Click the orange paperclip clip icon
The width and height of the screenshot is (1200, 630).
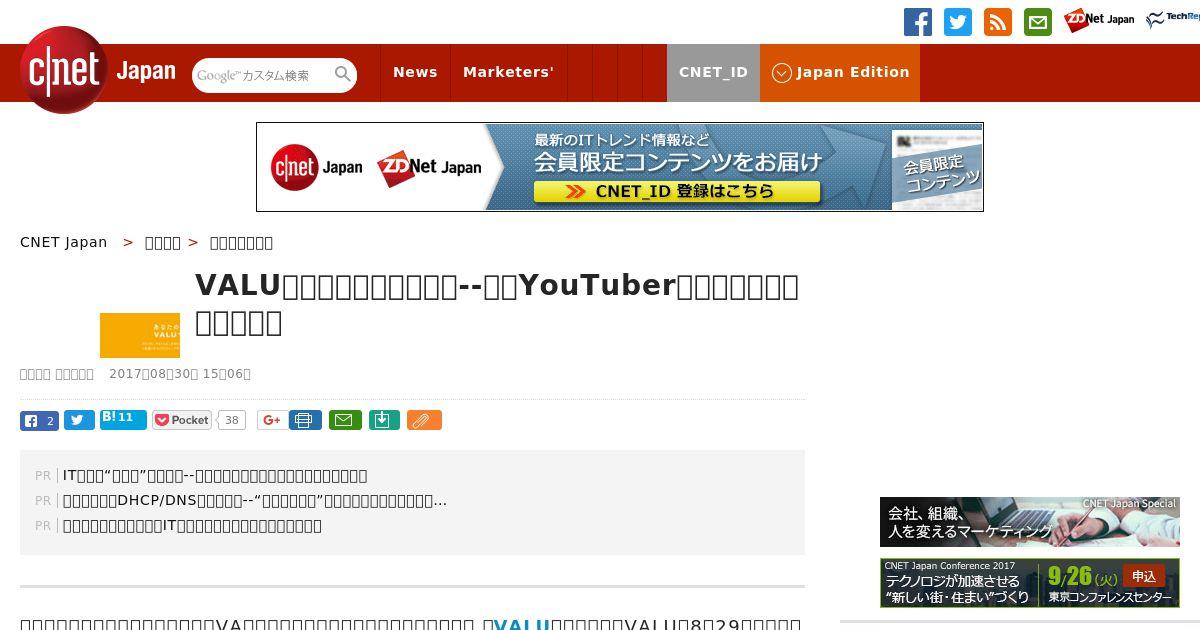point(424,421)
